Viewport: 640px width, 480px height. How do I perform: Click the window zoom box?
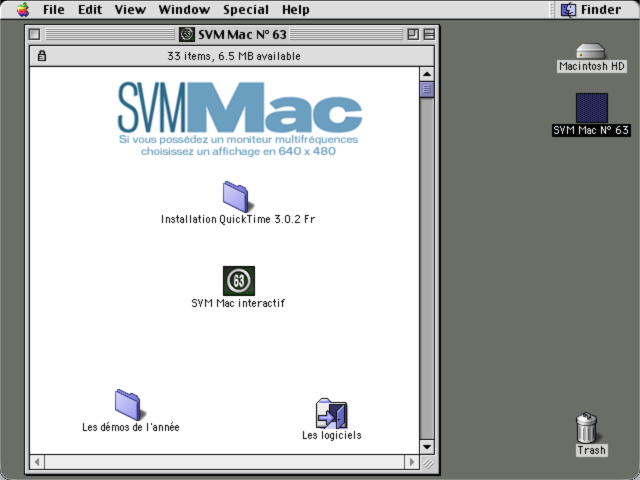coord(413,34)
